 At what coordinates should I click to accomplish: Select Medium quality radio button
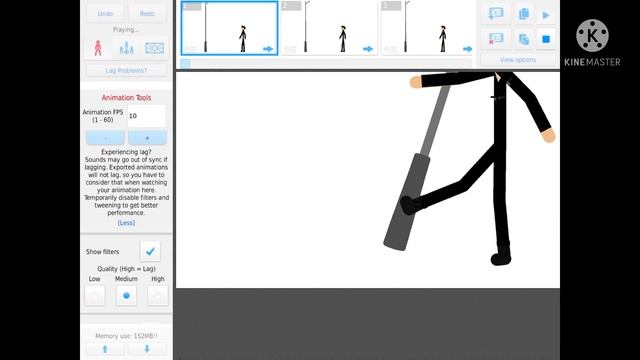click(126, 296)
